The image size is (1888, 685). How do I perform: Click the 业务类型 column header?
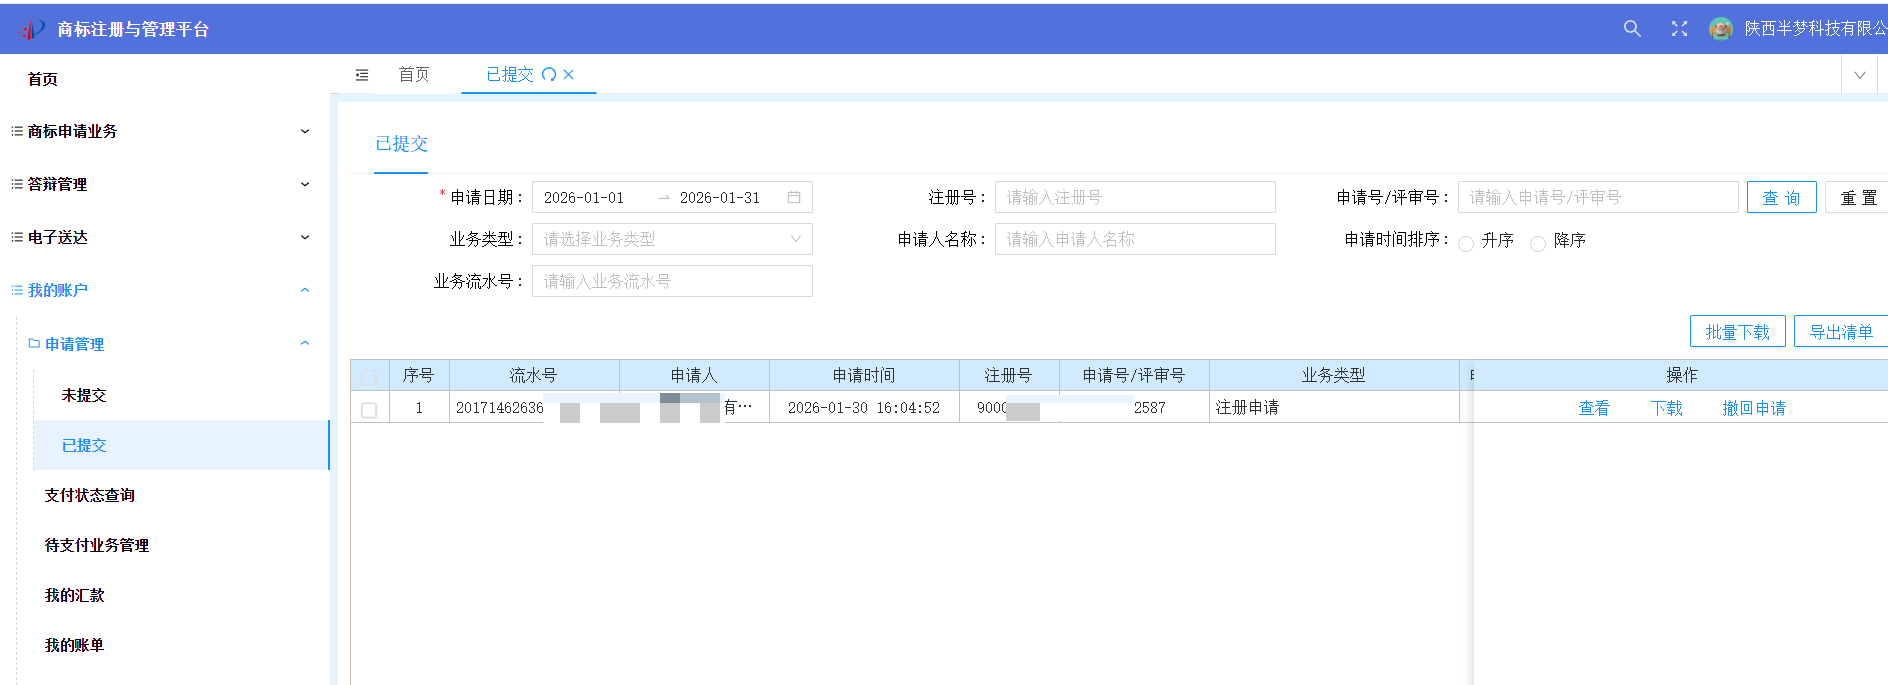(1334, 375)
